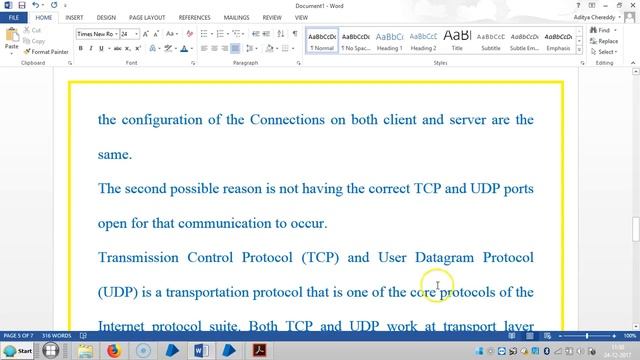Apply the Title style
The height and width of the screenshot is (360, 640).
point(457,41)
